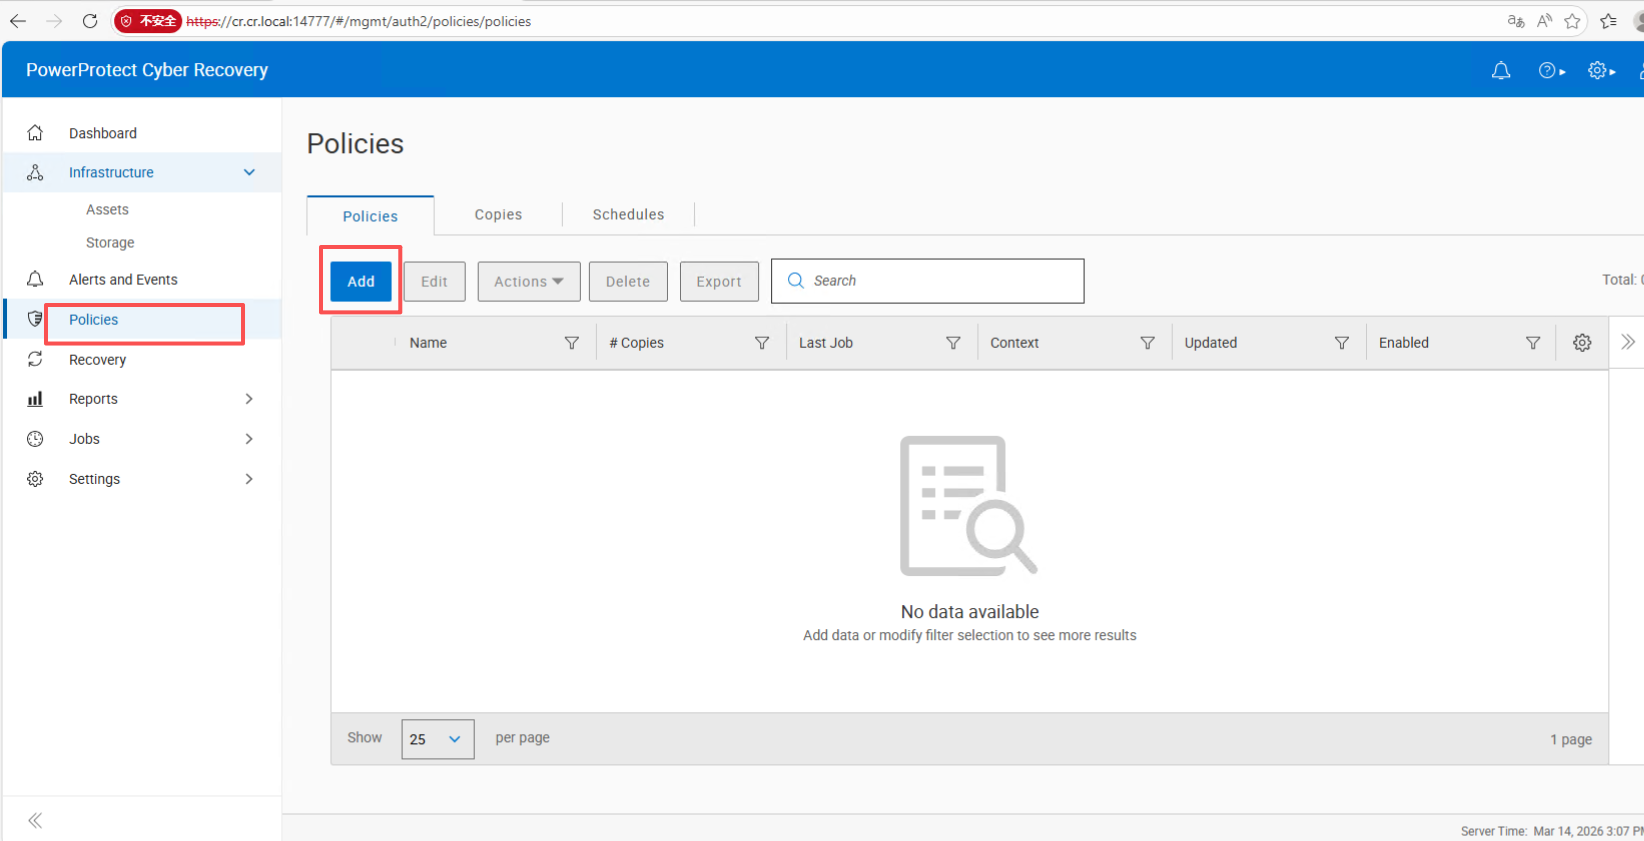Filter the Name column

572,343
